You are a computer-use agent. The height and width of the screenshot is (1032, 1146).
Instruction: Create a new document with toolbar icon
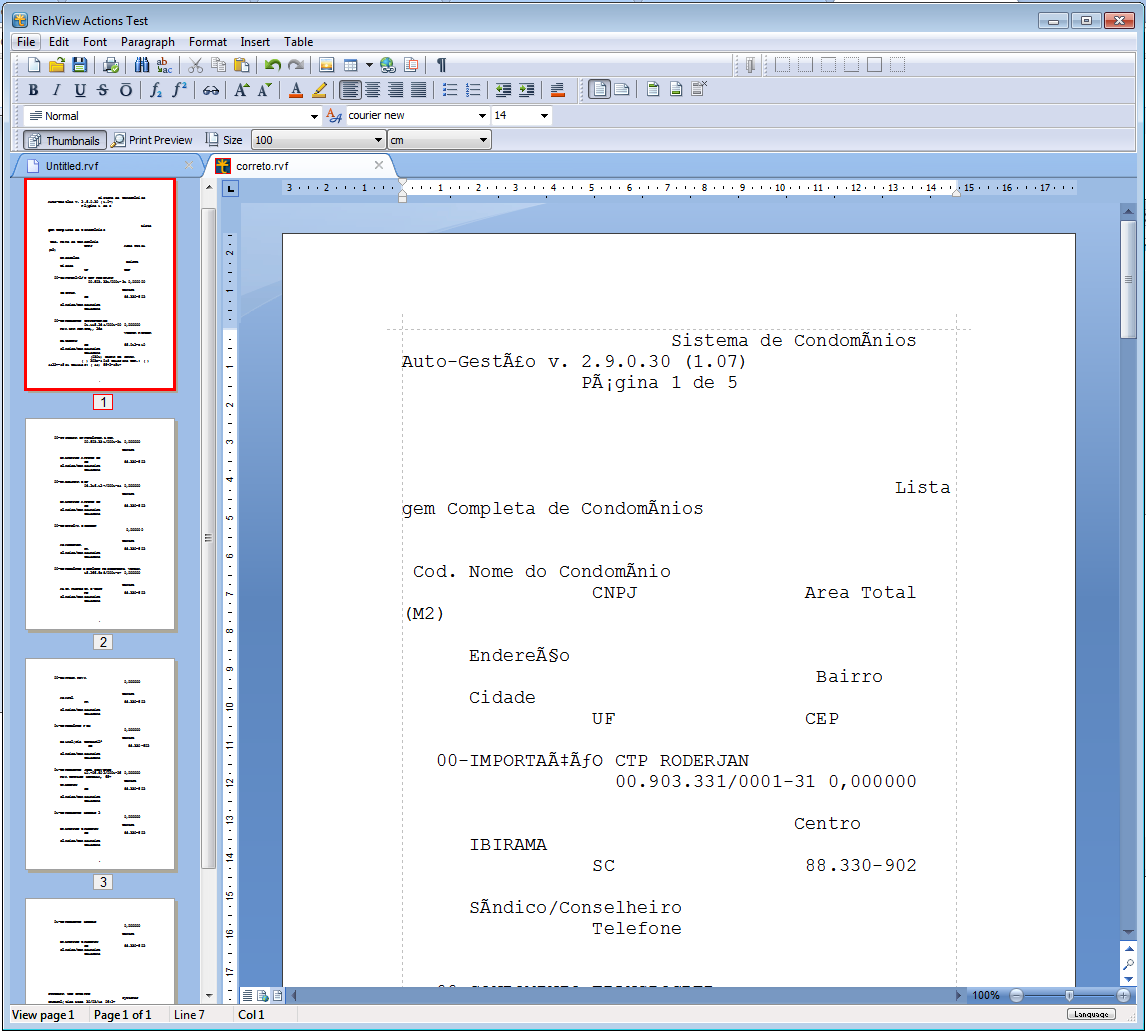pyautogui.click(x=34, y=65)
